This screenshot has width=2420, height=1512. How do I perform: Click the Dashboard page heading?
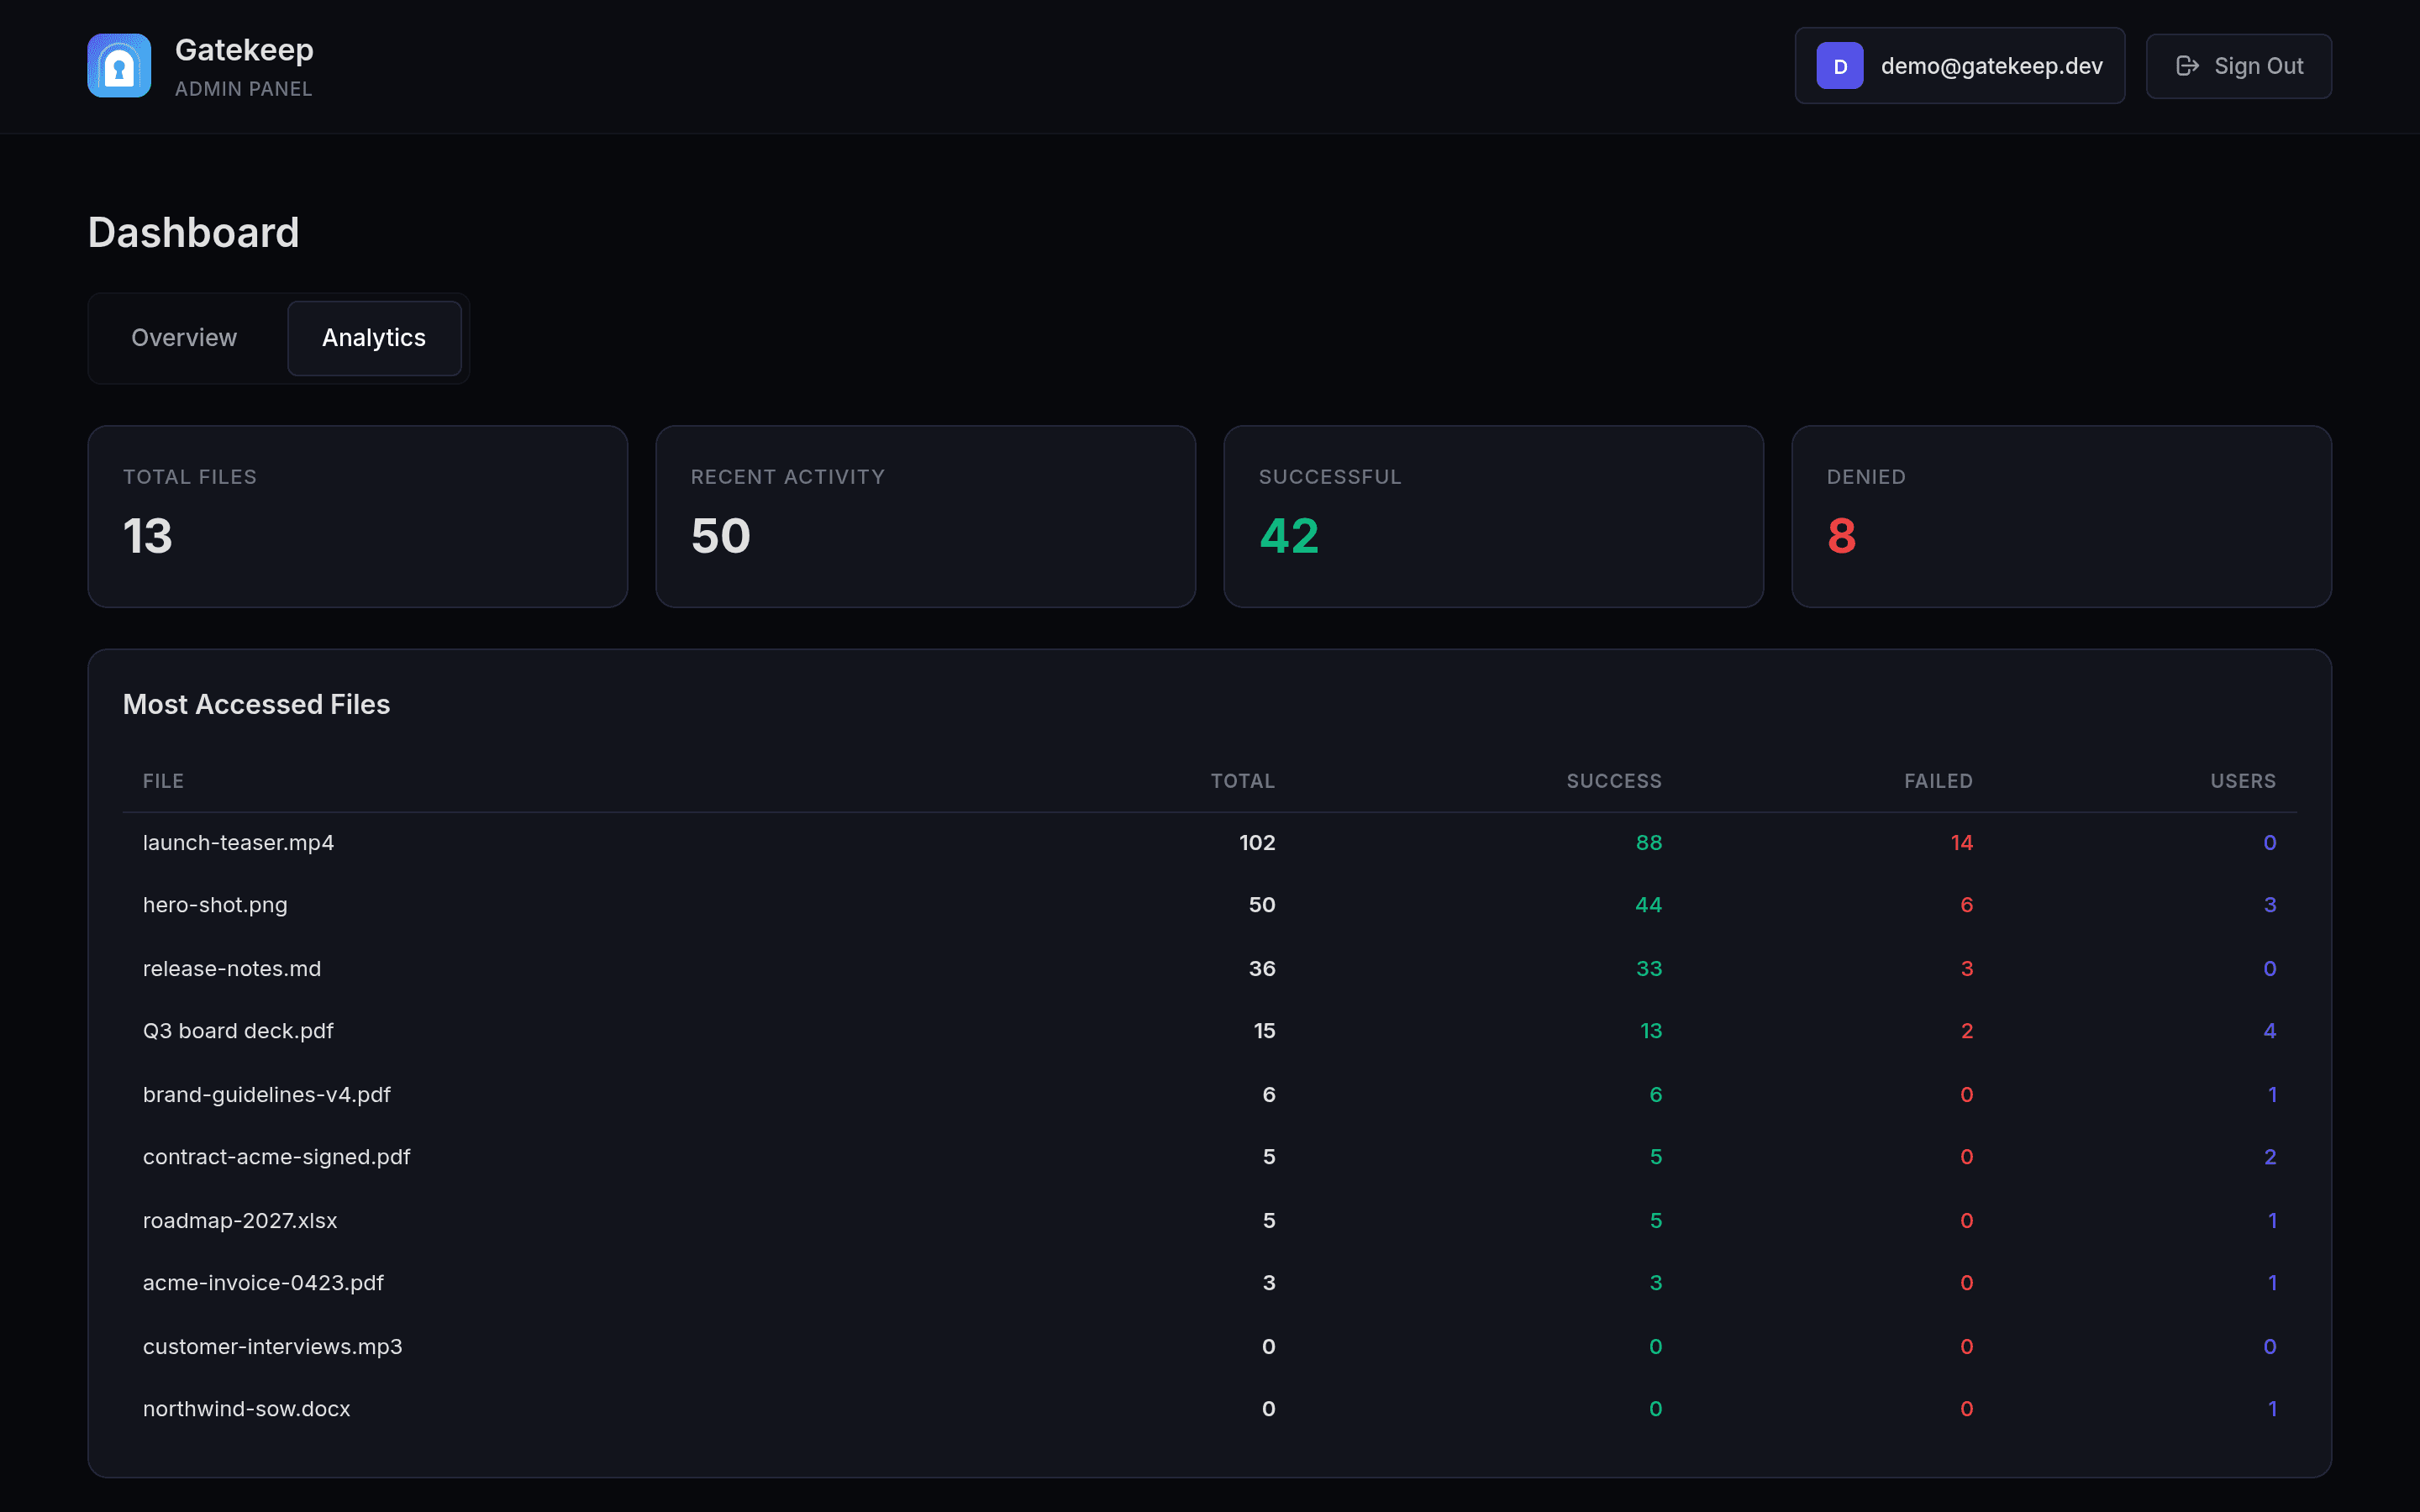point(194,233)
